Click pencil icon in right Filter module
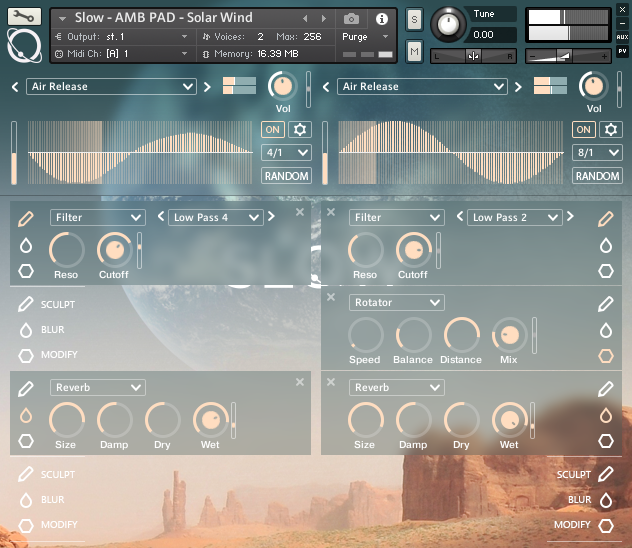This screenshot has height=548, width=632. (x=606, y=219)
